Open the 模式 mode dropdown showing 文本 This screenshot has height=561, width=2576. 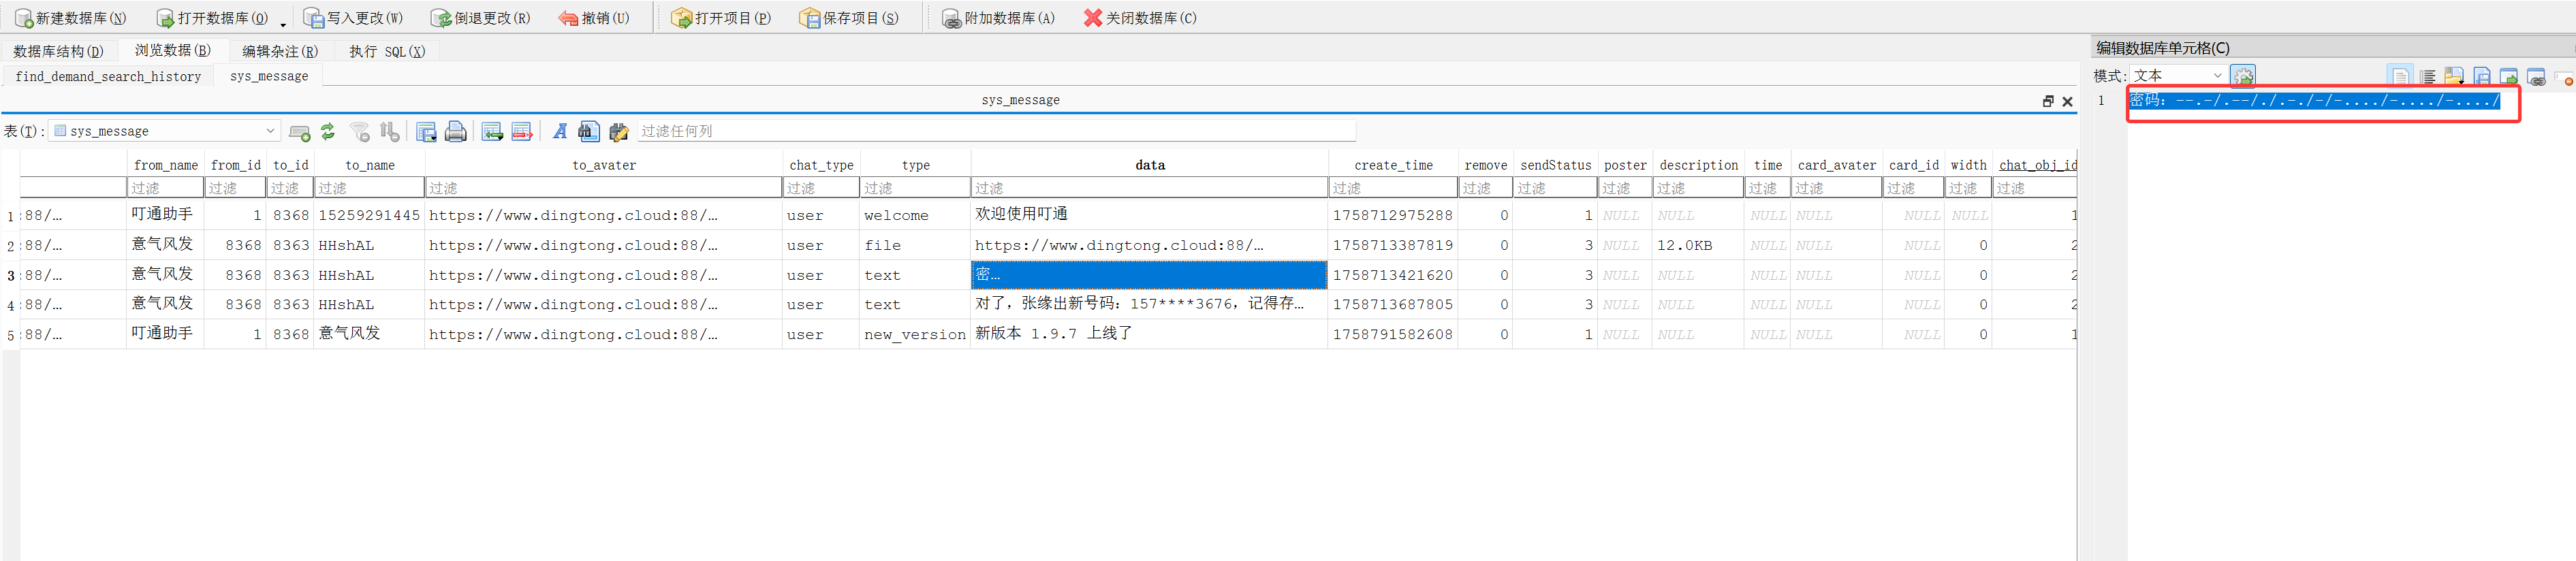click(x=2178, y=75)
